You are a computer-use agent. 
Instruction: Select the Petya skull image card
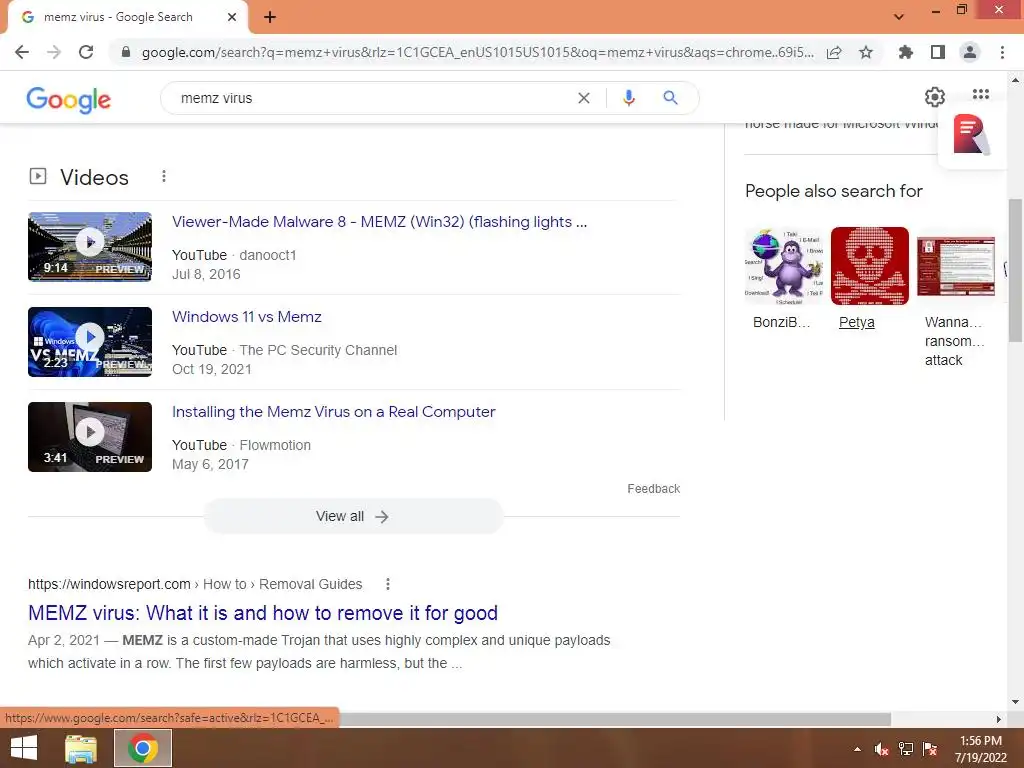click(x=870, y=266)
